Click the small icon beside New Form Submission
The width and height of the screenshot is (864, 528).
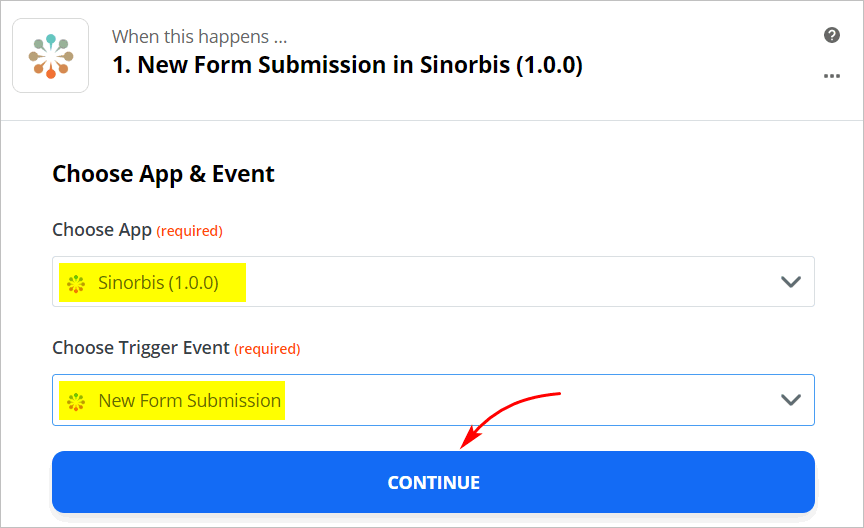76,401
